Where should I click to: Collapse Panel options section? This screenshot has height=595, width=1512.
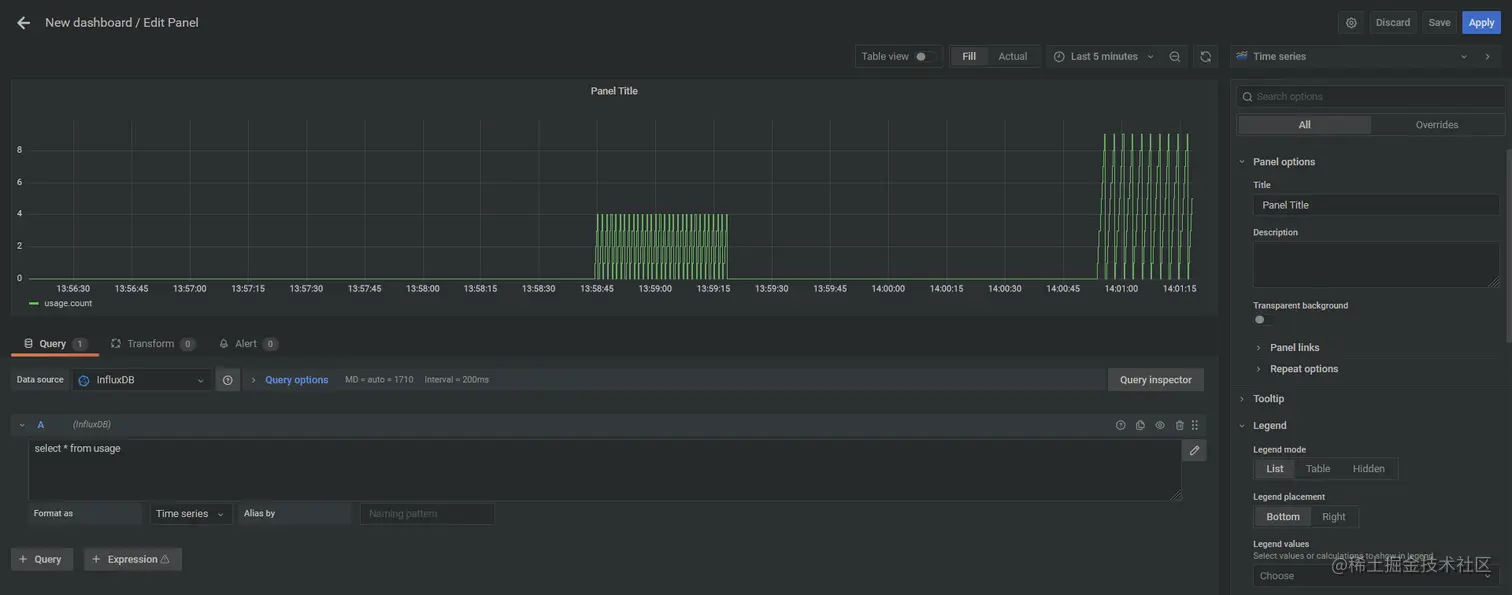tap(1283, 162)
